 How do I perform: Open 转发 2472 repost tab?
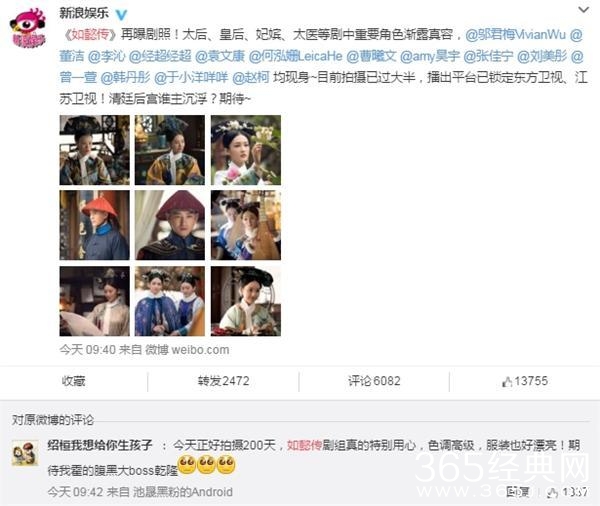[x=223, y=381]
